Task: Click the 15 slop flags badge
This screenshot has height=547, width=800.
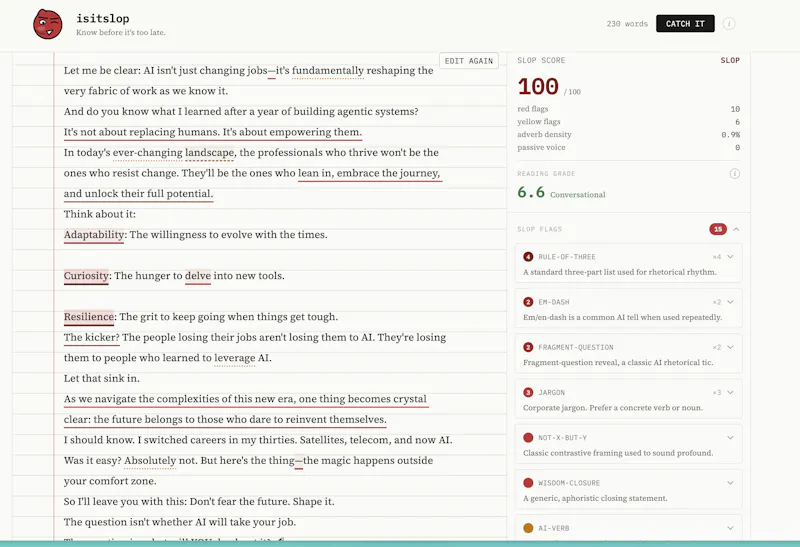Action: click(x=718, y=229)
